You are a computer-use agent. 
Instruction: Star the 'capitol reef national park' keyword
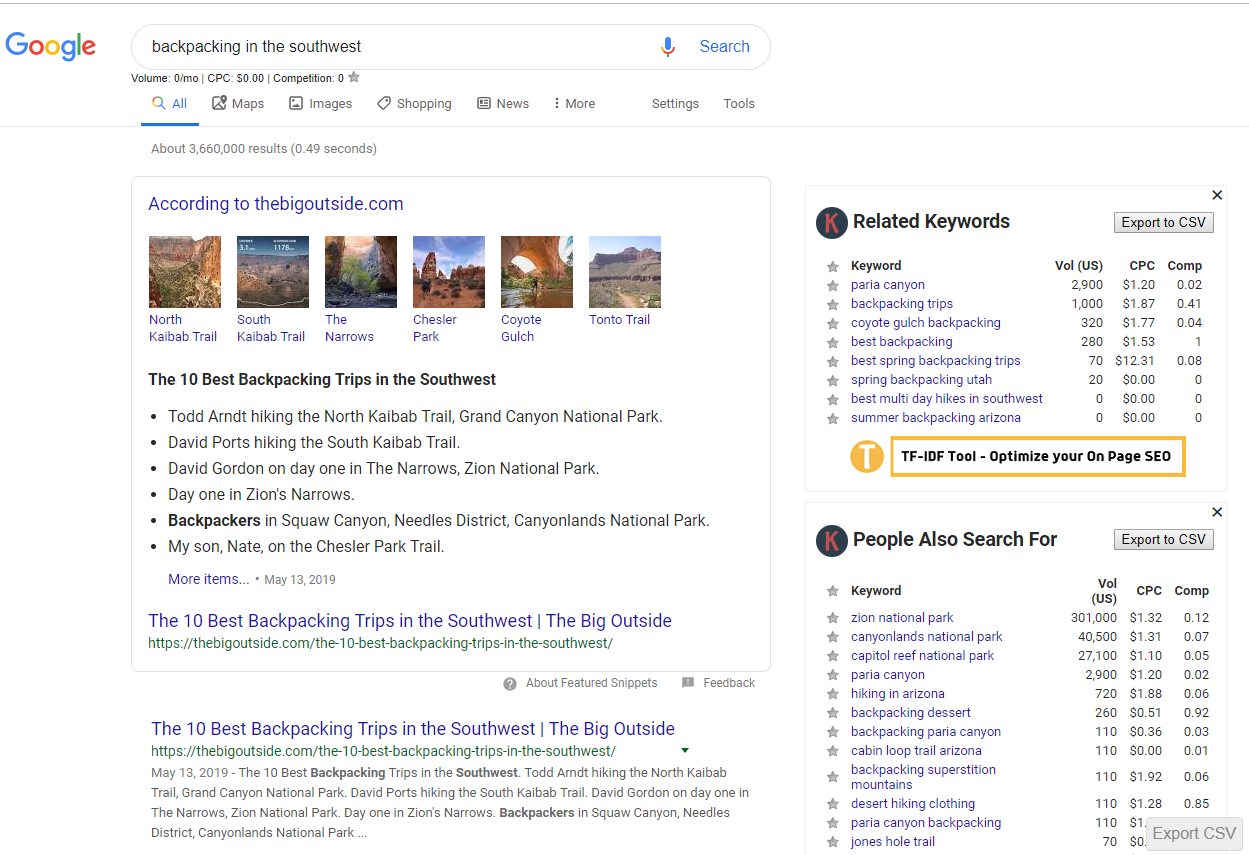tap(832, 656)
